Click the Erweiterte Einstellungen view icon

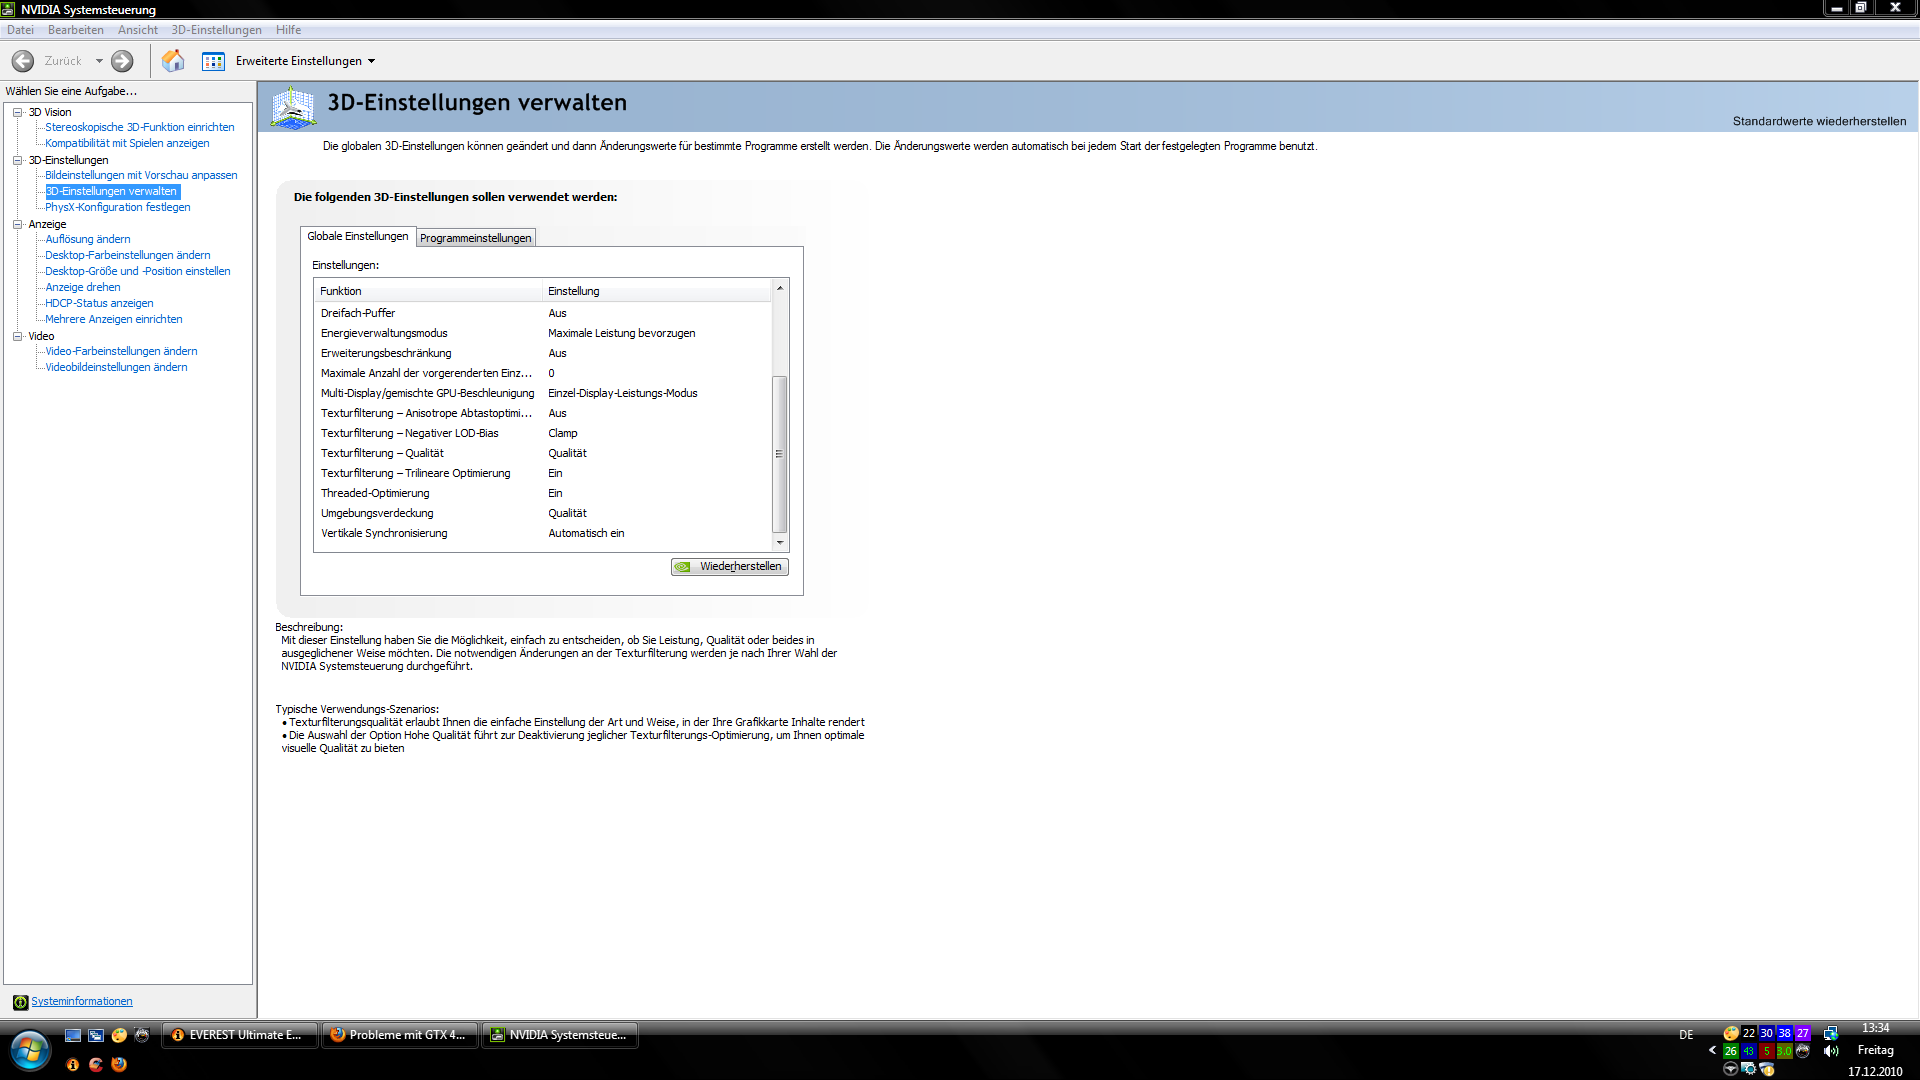tap(213, 61)
